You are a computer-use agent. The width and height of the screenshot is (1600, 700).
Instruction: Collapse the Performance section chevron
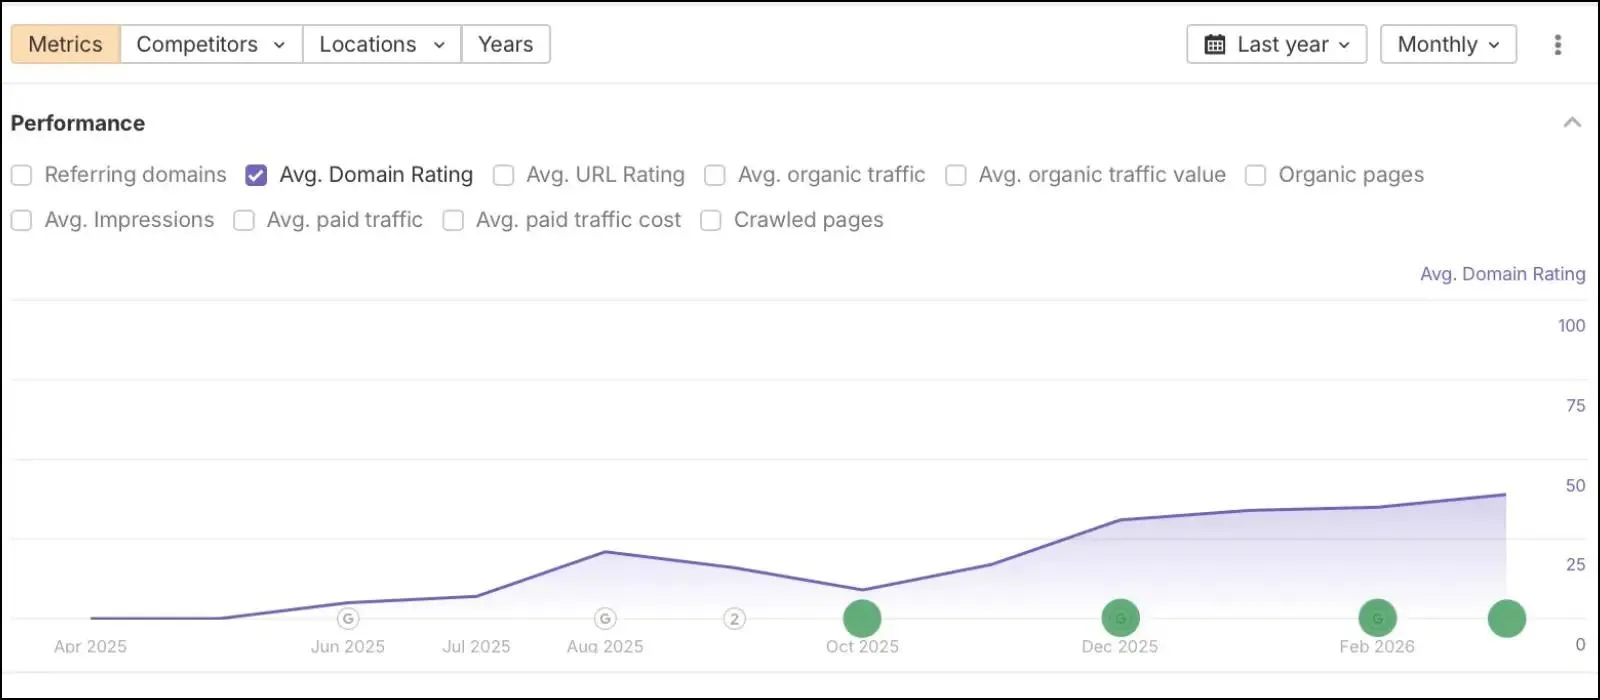(1572, 123)
